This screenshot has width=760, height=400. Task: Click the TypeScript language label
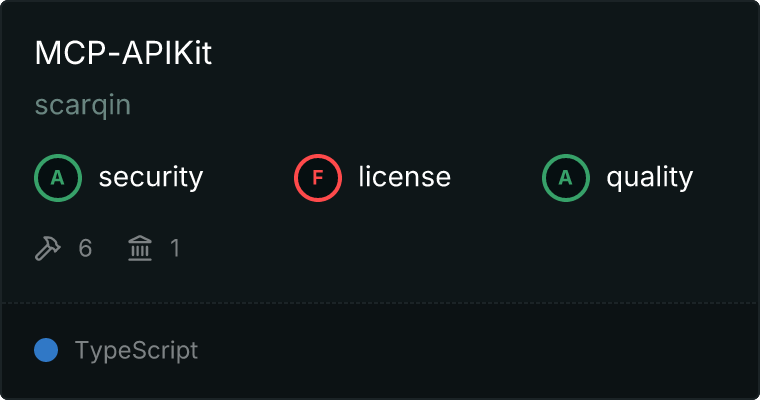[x=136, y=351]
